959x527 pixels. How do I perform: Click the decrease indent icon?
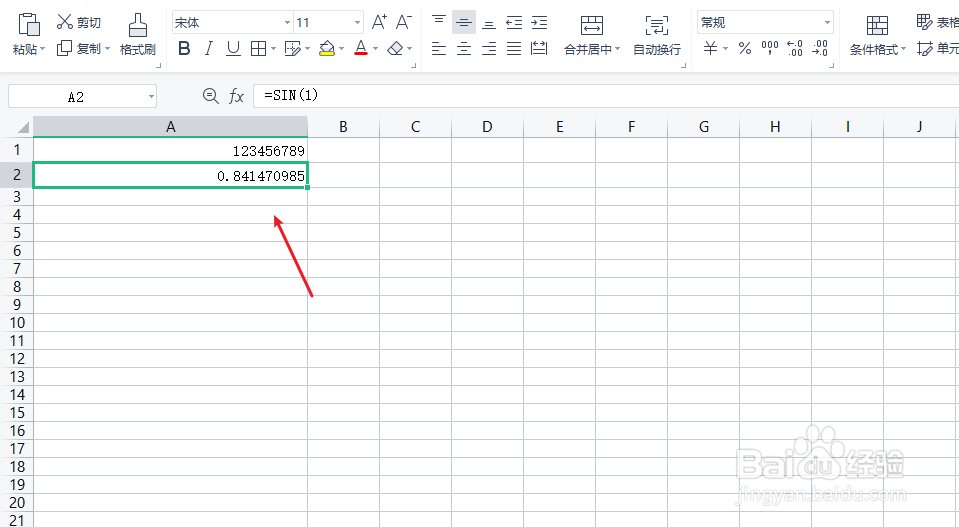click(514, 23)
